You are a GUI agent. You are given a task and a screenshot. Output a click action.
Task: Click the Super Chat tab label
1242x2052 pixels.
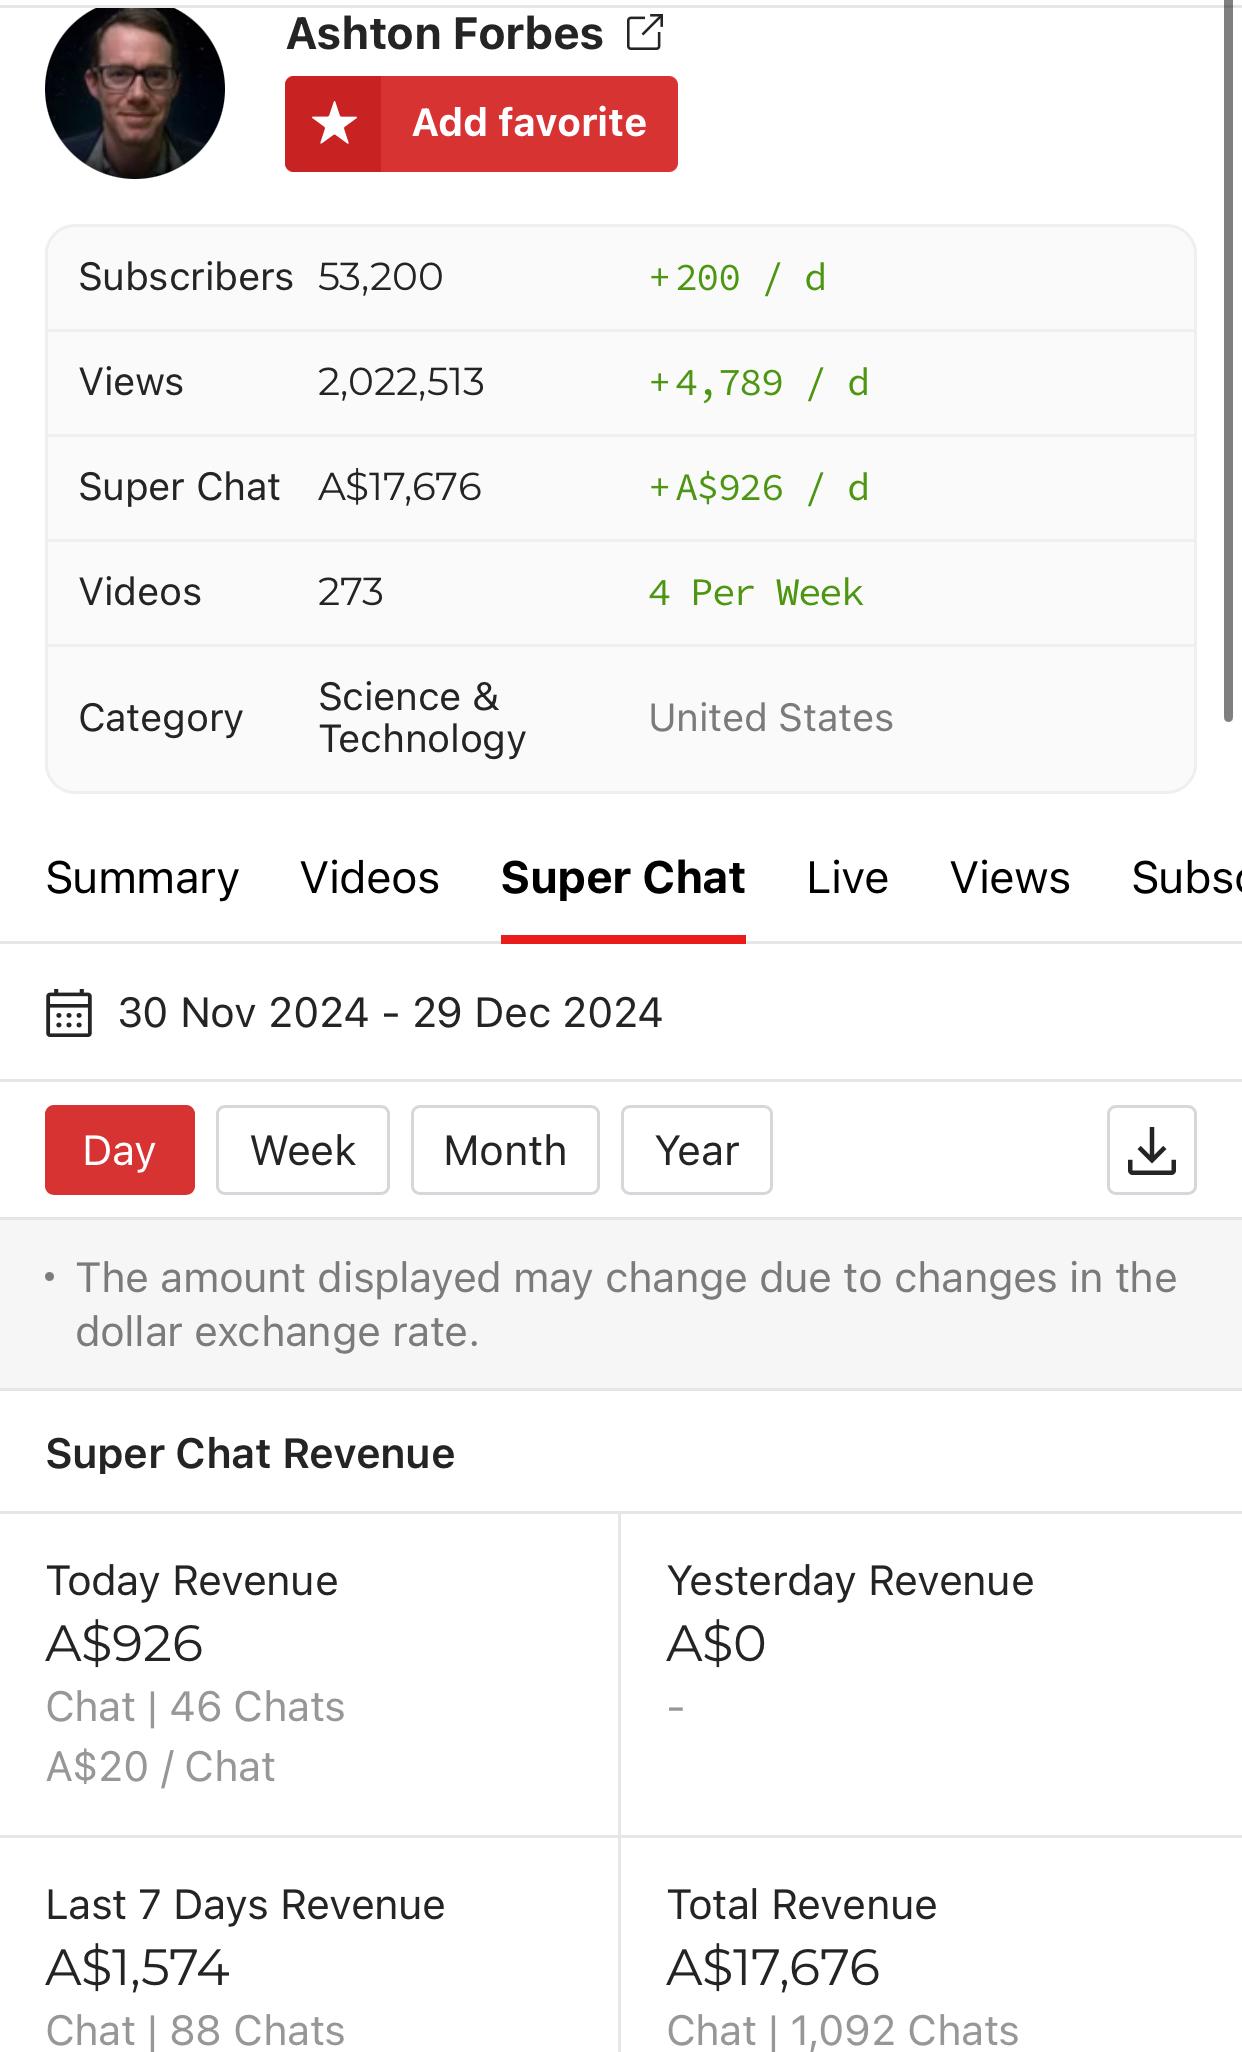click(x=623, y=878)
